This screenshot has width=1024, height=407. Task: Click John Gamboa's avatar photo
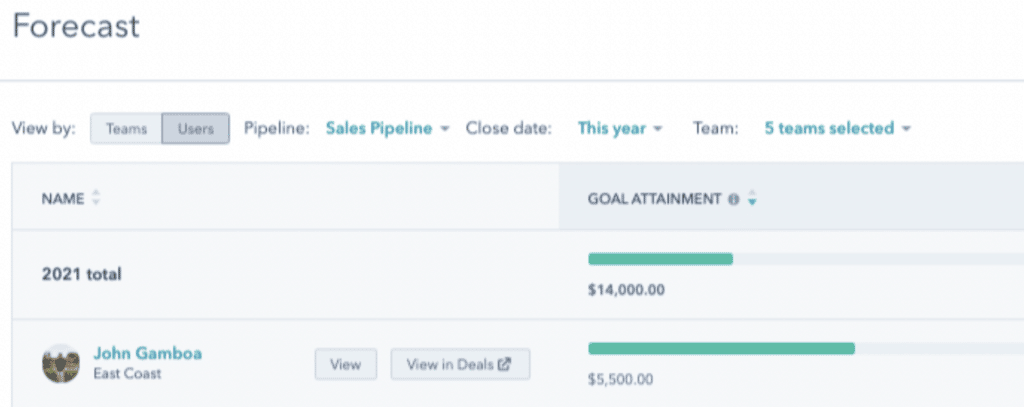pyautogui.click(x=61, y=363)
